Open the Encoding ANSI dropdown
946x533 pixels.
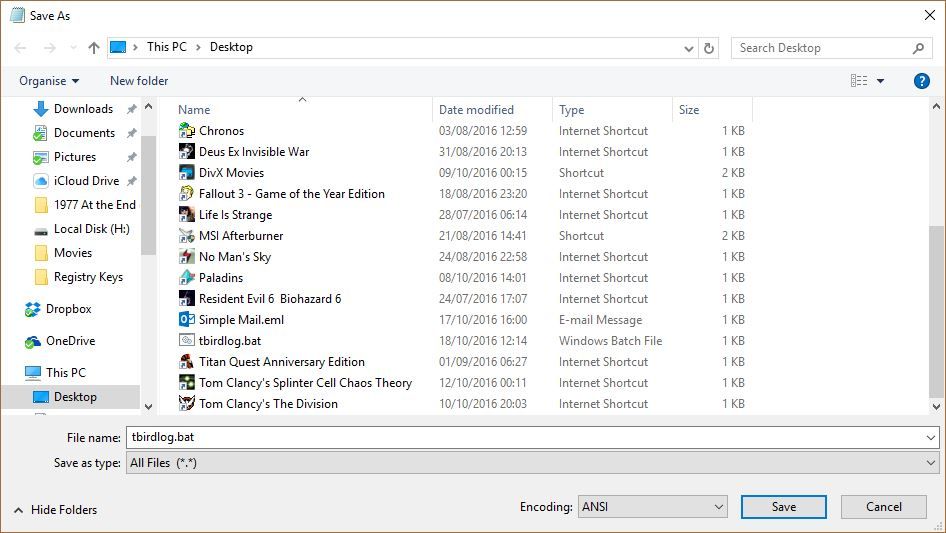click(x=653, y=507)
